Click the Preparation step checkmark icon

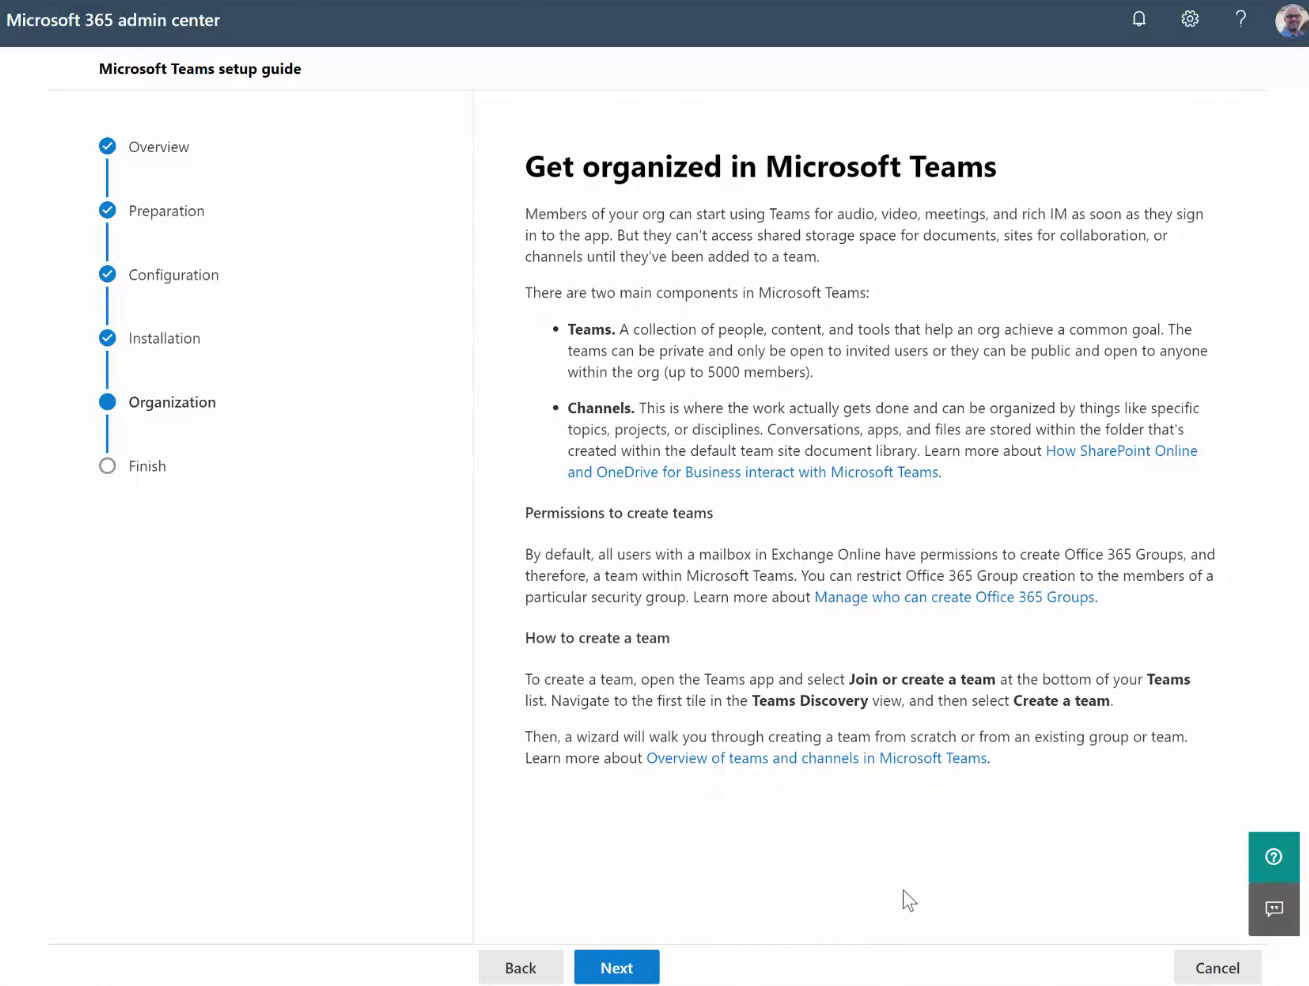(x=107, y=210)
